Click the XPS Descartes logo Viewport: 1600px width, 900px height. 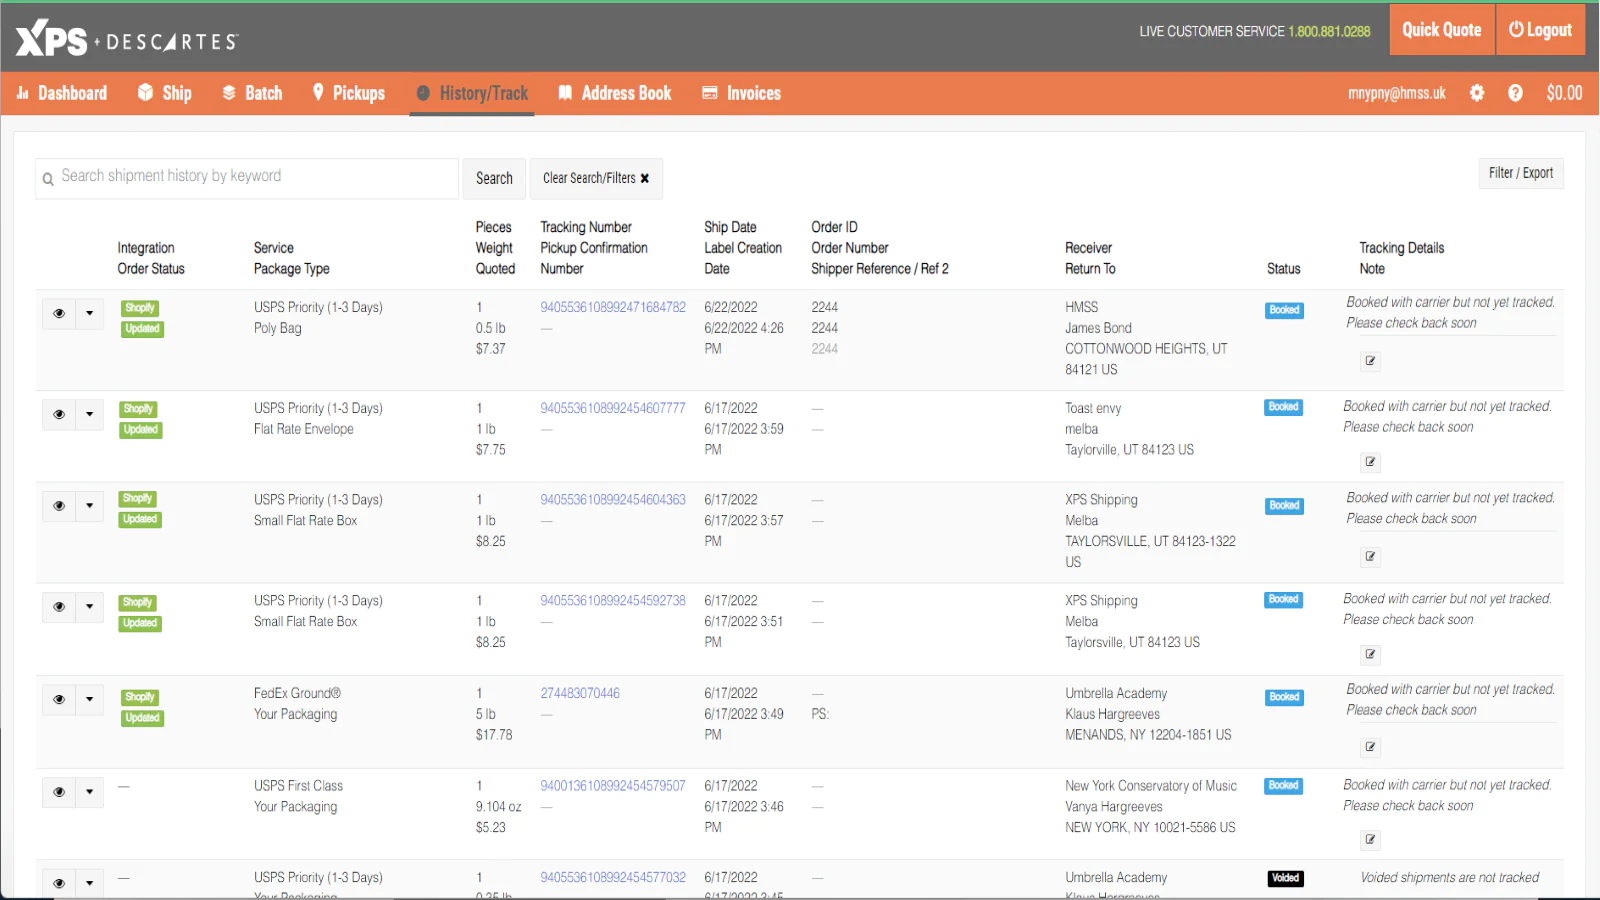click(x=127, y=38)
